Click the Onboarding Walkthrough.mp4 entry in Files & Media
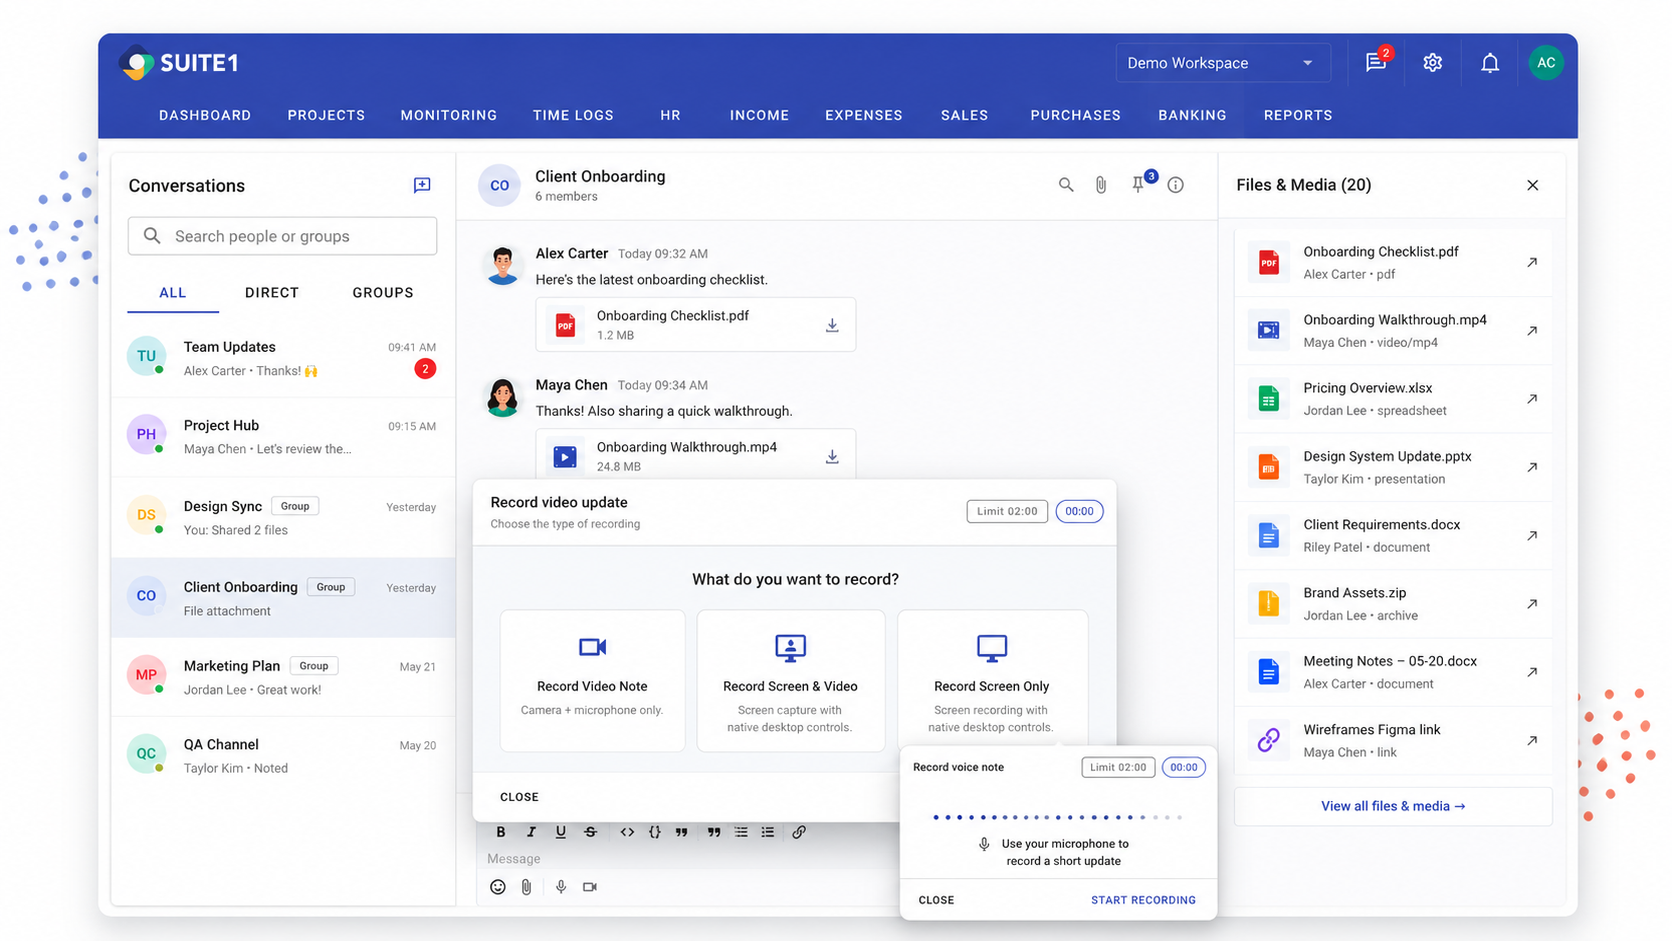This screenshot has width=1672, height=941. tap(1393, 331)
